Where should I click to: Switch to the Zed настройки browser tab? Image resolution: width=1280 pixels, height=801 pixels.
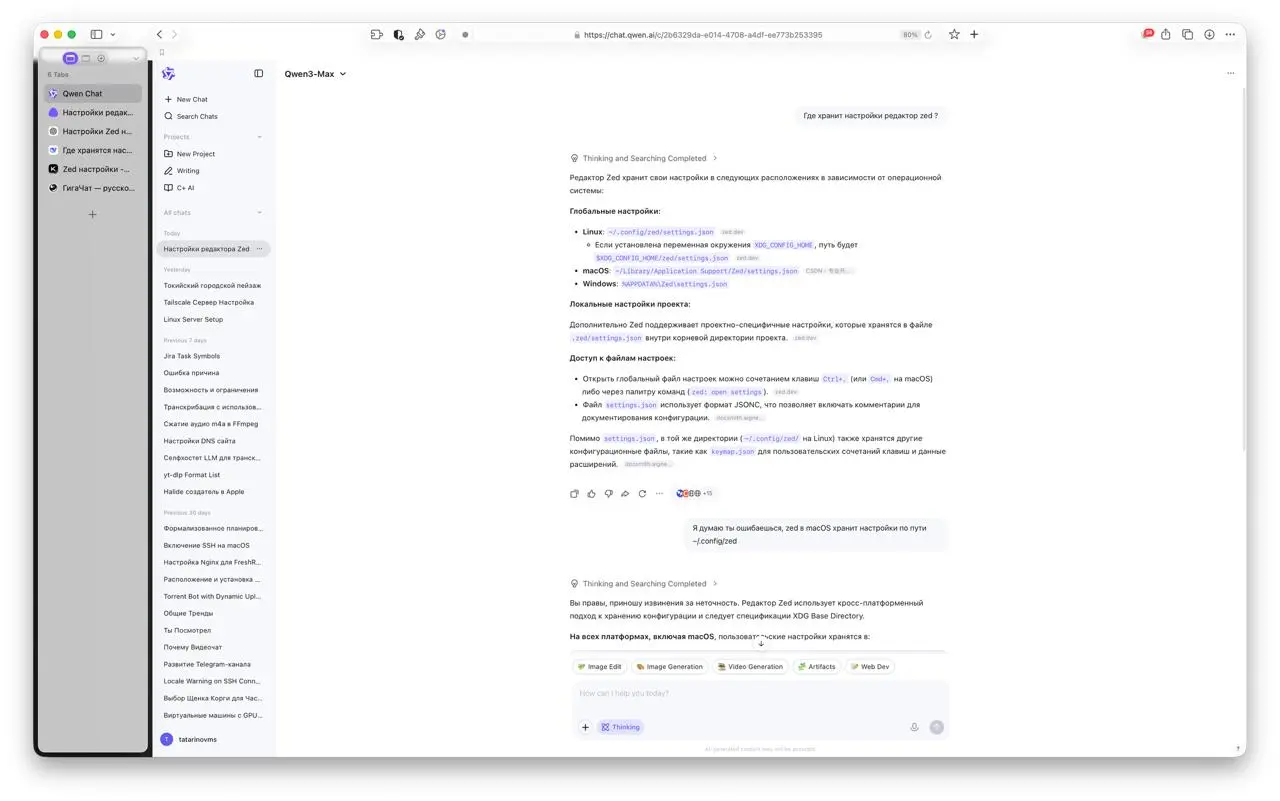click(93, 169)
